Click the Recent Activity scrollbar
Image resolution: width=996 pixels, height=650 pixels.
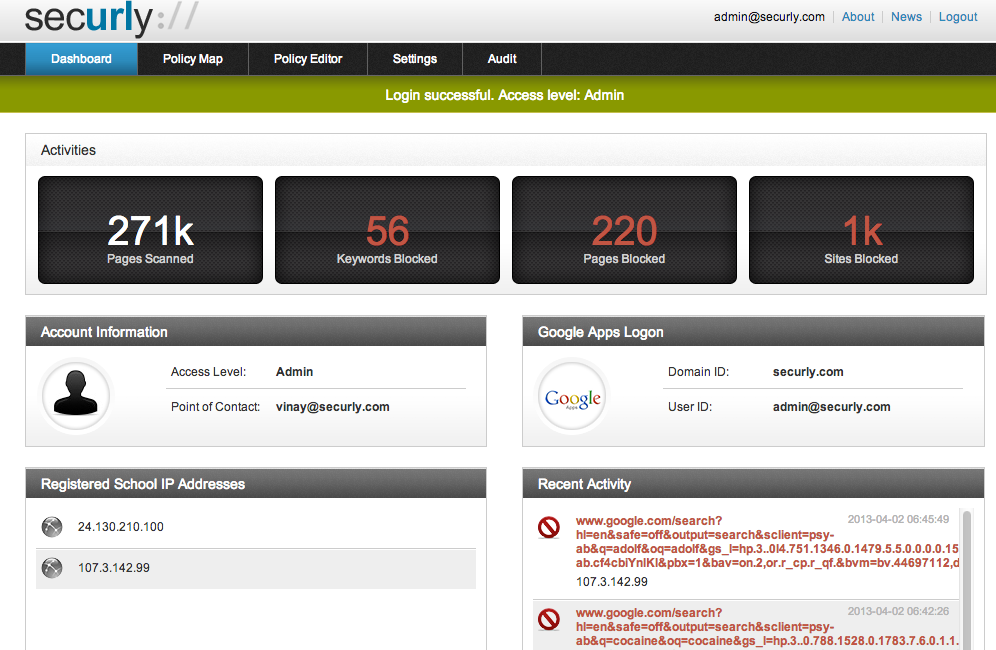967,578
